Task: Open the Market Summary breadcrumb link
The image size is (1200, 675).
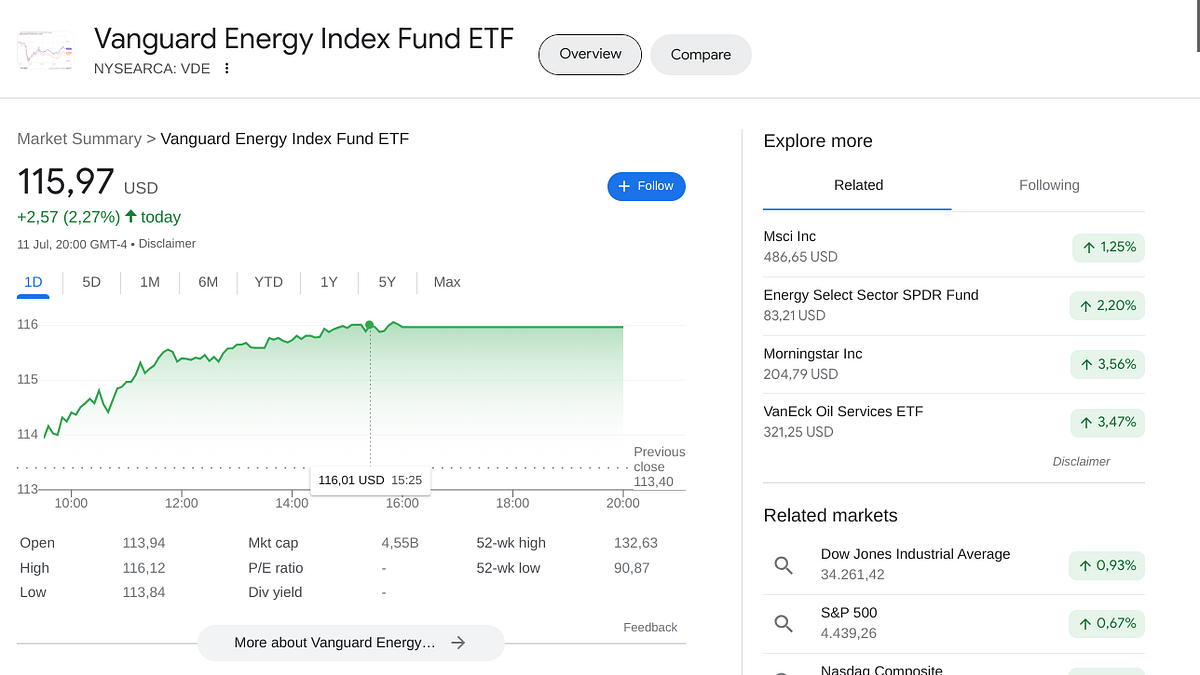Action: click(79, 138)
